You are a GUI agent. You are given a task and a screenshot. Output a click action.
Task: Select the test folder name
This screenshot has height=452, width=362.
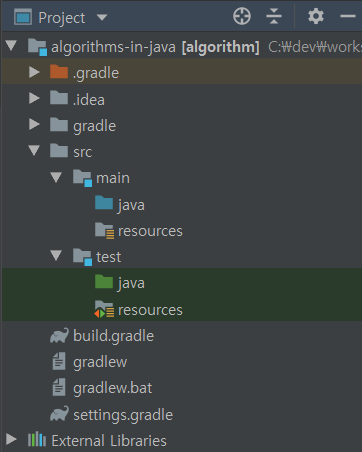click(x=109, y=257)
